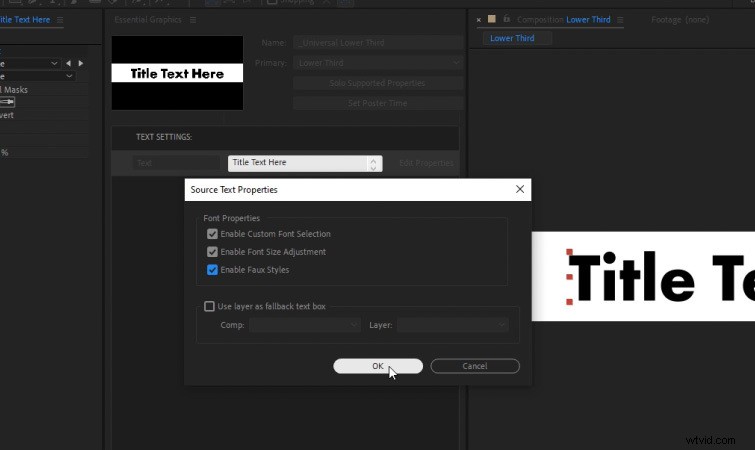Click previous keyframe left arrow
The width and height of the screenshot is (755, 450).
click(68, 63)
